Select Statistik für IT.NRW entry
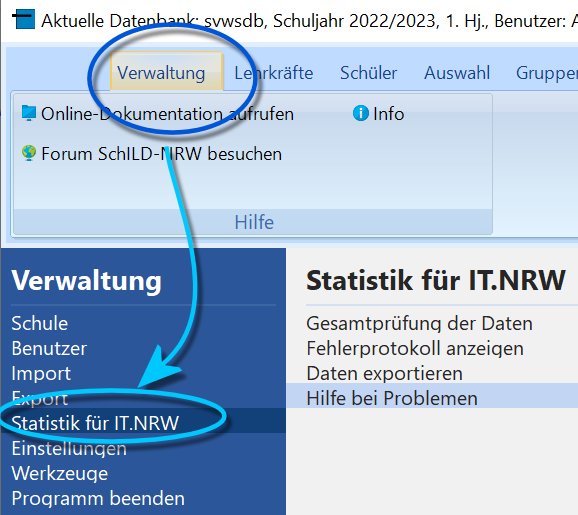578x515 pixels. point(143,423)
